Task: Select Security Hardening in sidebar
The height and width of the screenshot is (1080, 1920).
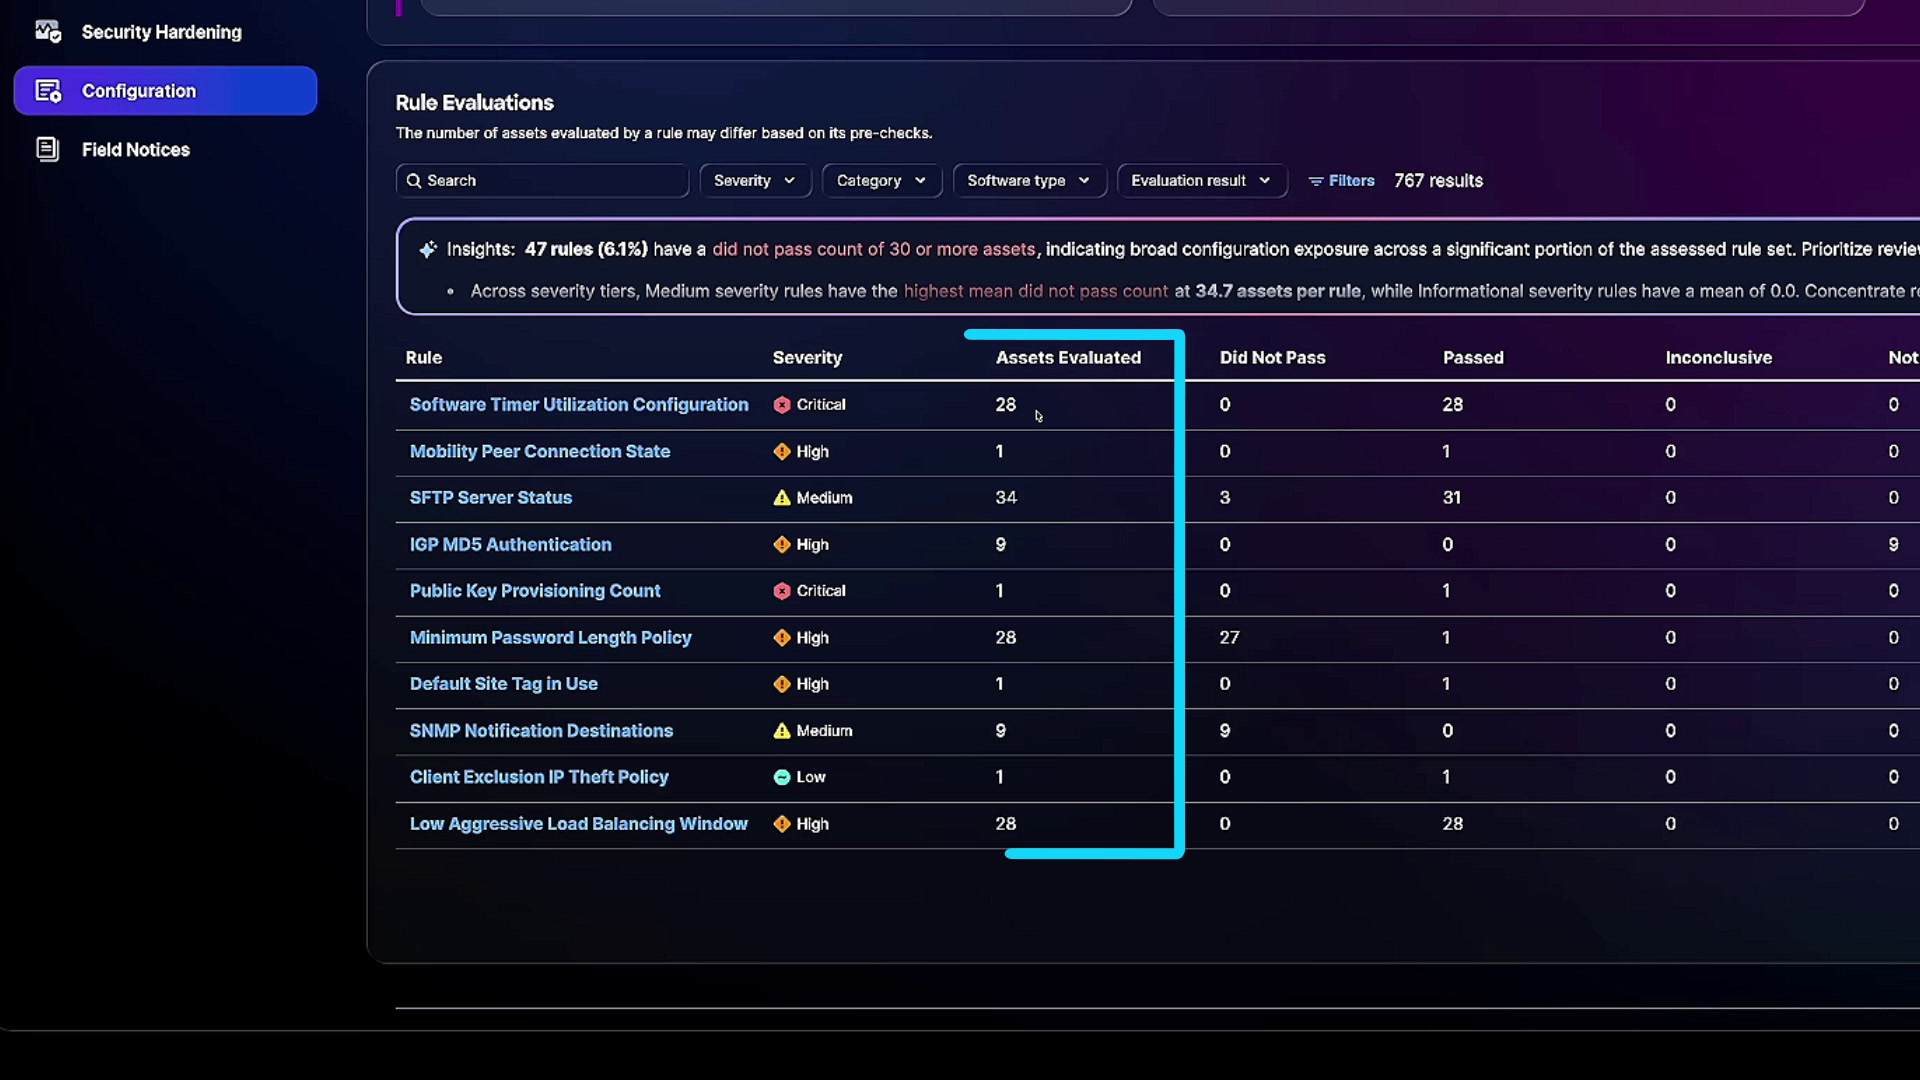Action: (x=162, y=32)
